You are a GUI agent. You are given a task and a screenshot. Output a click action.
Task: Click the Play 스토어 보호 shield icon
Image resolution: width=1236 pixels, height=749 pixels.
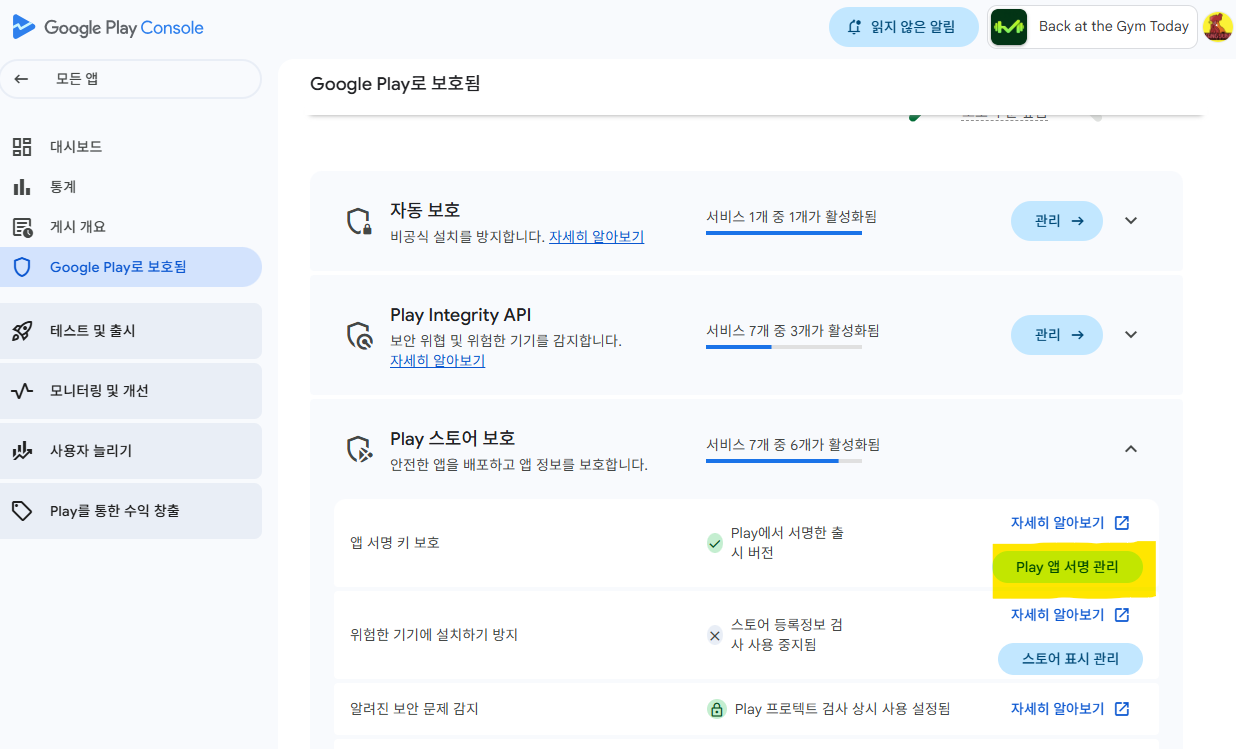359,449
